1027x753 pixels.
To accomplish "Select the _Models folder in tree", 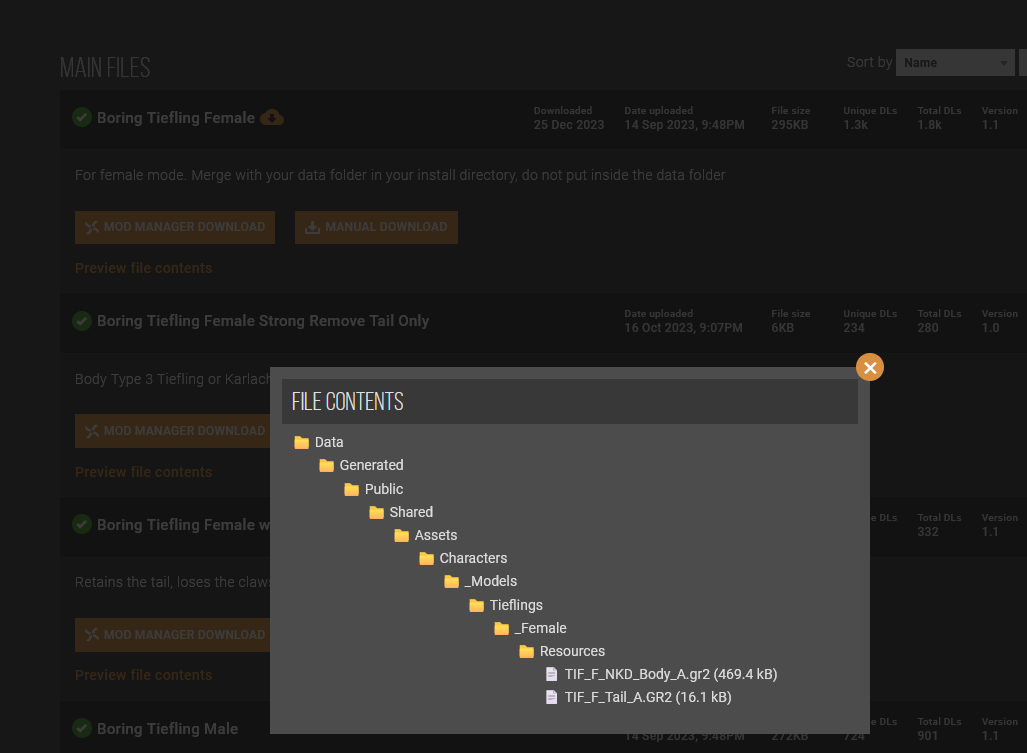I will pyautogui.click(x=490, y=581).
